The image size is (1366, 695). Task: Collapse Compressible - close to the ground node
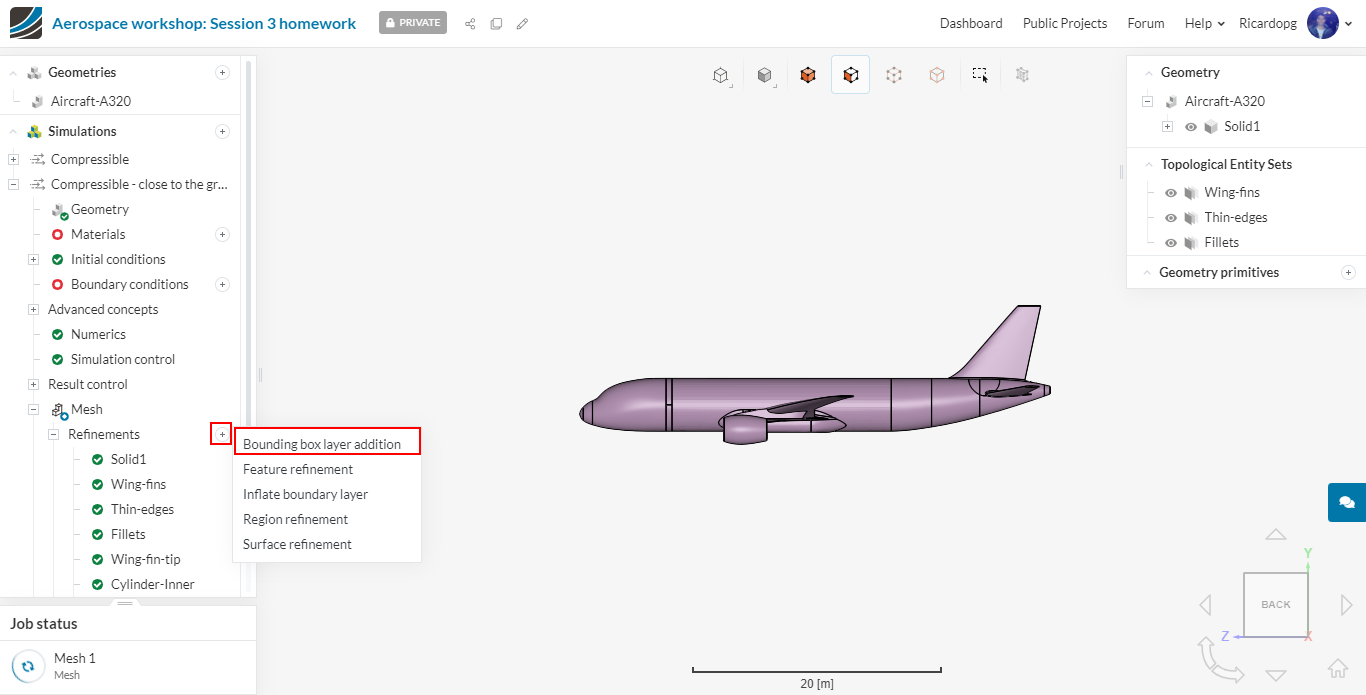13,184
